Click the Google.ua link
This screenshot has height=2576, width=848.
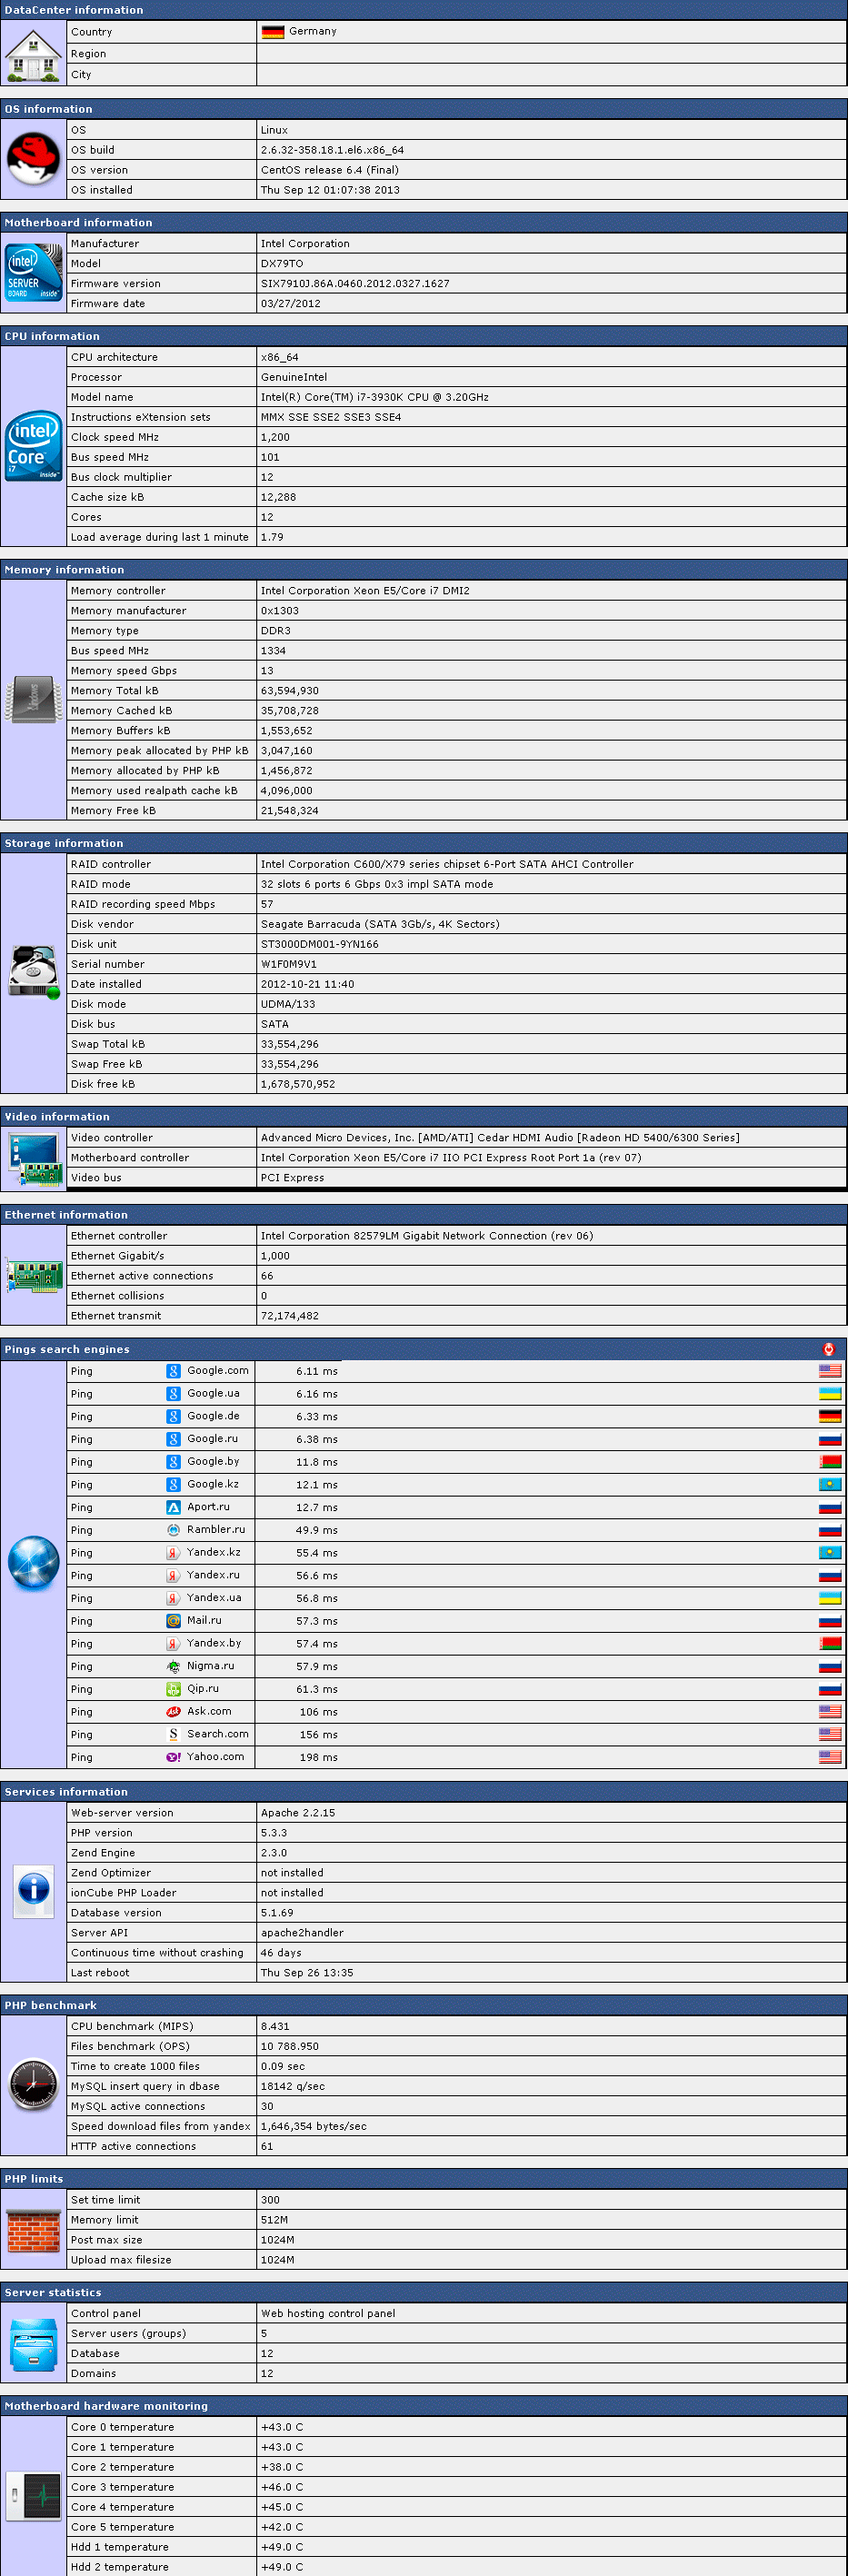click(213, 1394)
